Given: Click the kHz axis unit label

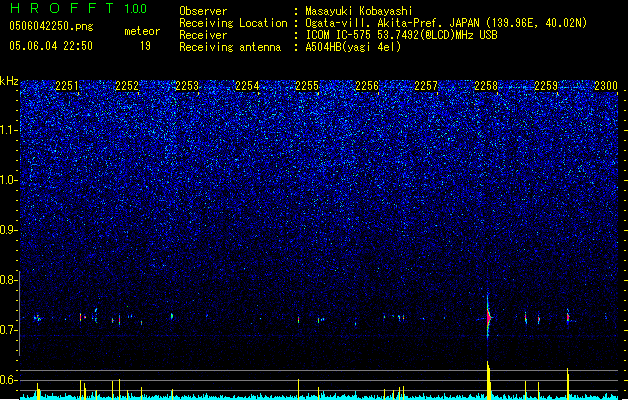Looking at the screenshot, I should tap(9, 81).
